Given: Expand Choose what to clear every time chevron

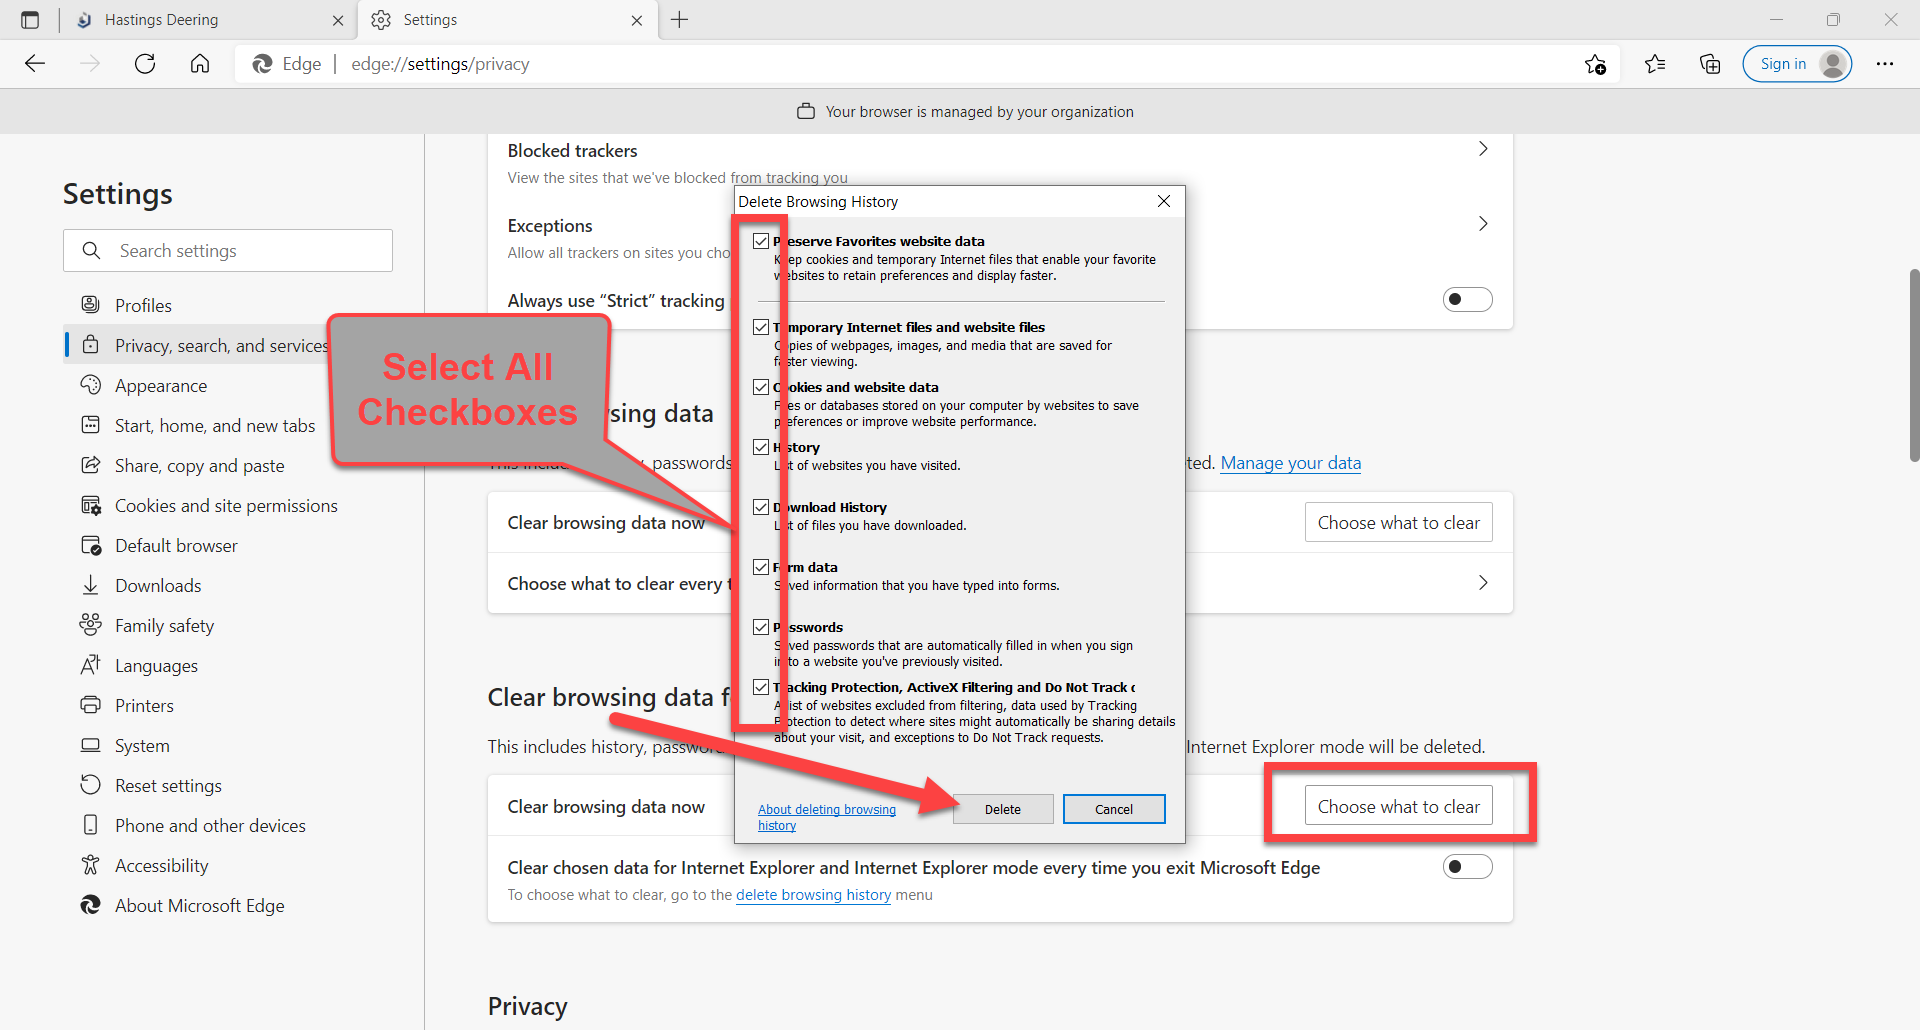Looking at the screenshot, I should tap(1483, 583).
